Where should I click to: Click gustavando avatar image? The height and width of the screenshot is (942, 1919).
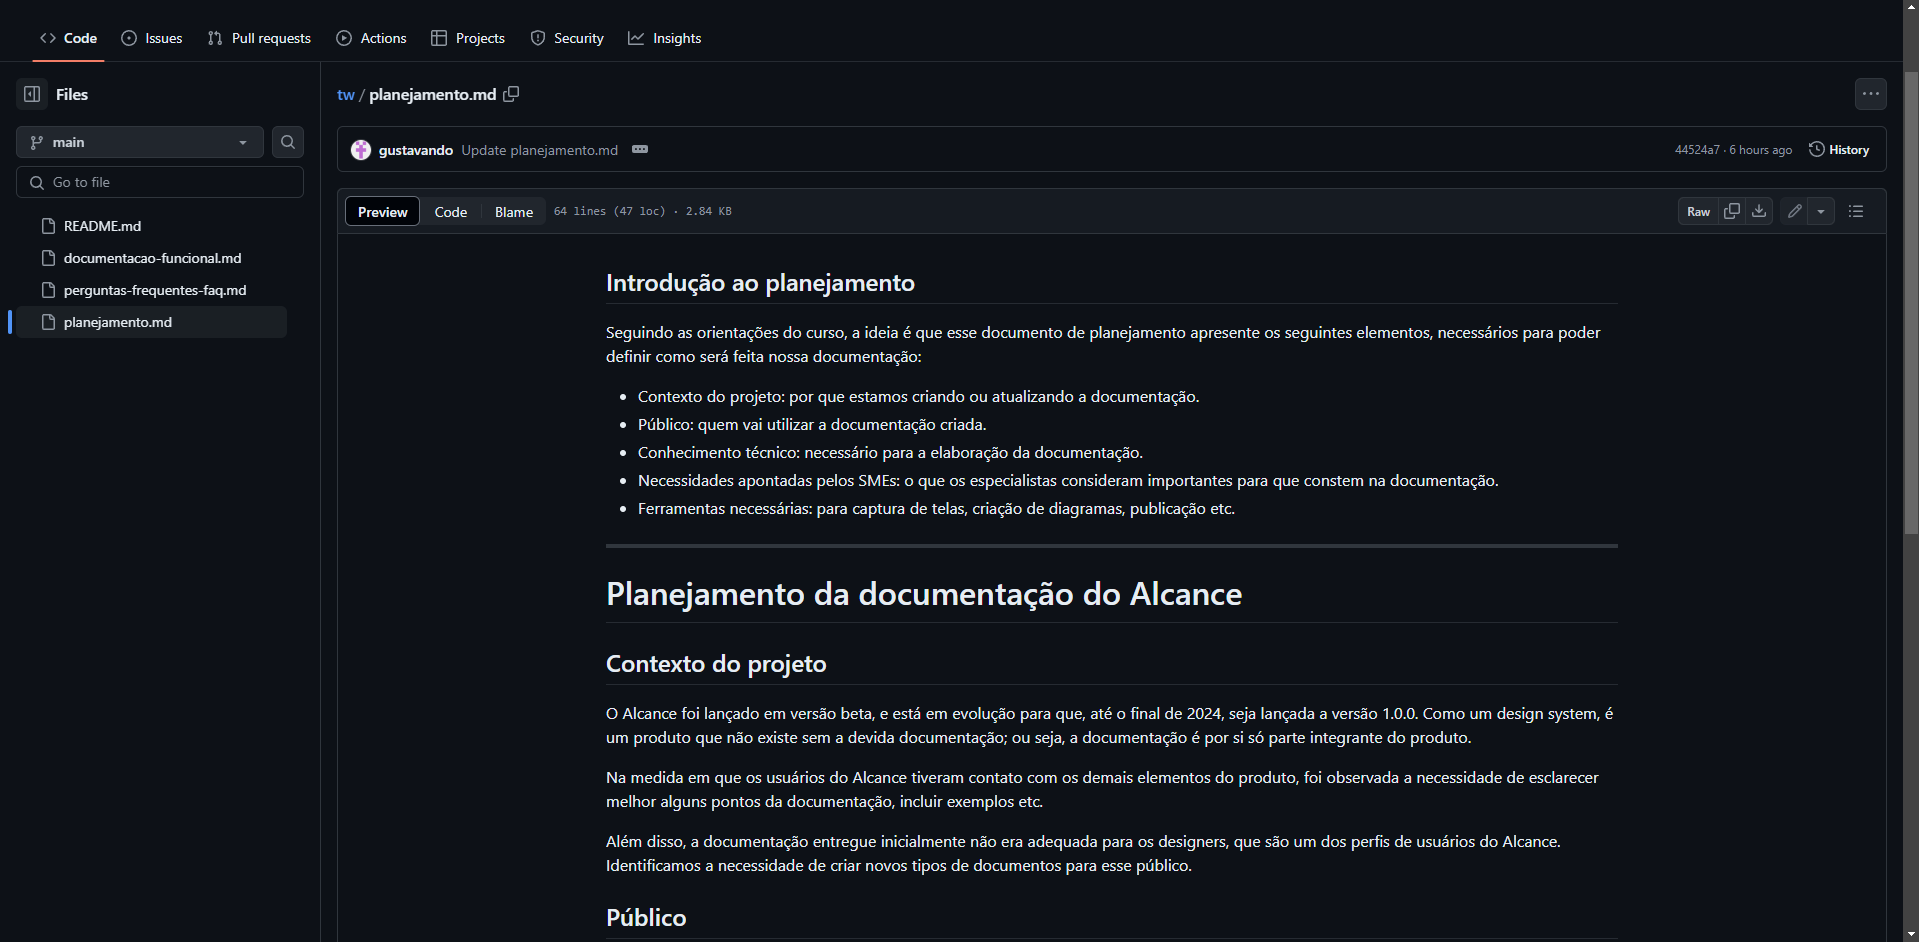(x=361, y=150)
